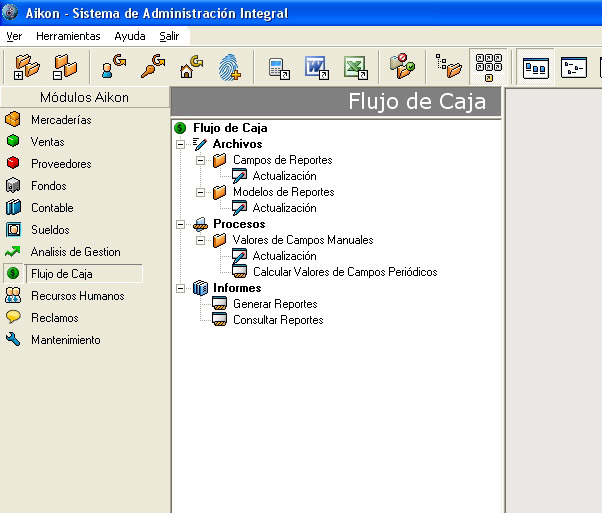The height and width of the screenshot is (517, 602).
Task: Click the Analisis de Gestion green arrow icon
Action: pyautogui.click(x=13, y=251)
